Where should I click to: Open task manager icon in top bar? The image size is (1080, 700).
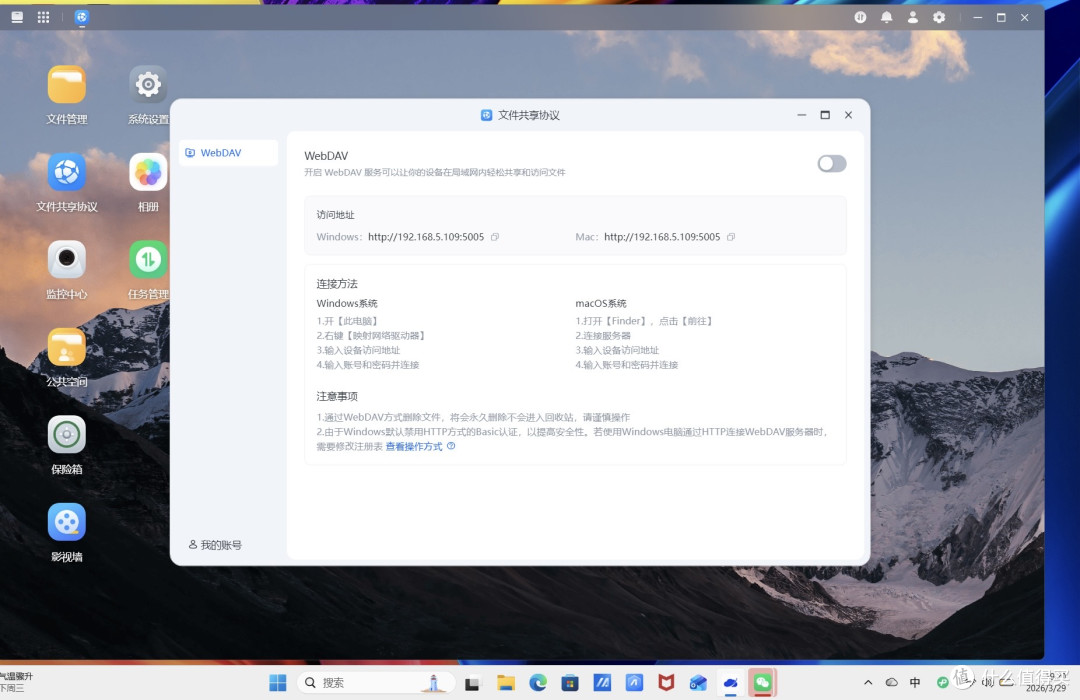pos(860,17)
